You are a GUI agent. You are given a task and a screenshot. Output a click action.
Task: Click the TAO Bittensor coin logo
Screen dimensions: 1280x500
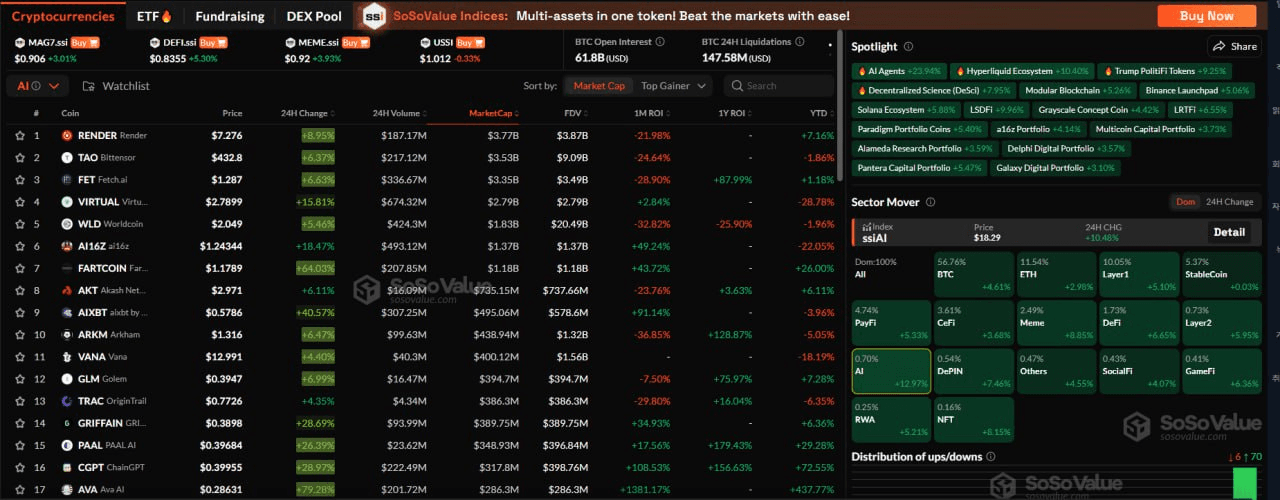[x=67, y=158]
